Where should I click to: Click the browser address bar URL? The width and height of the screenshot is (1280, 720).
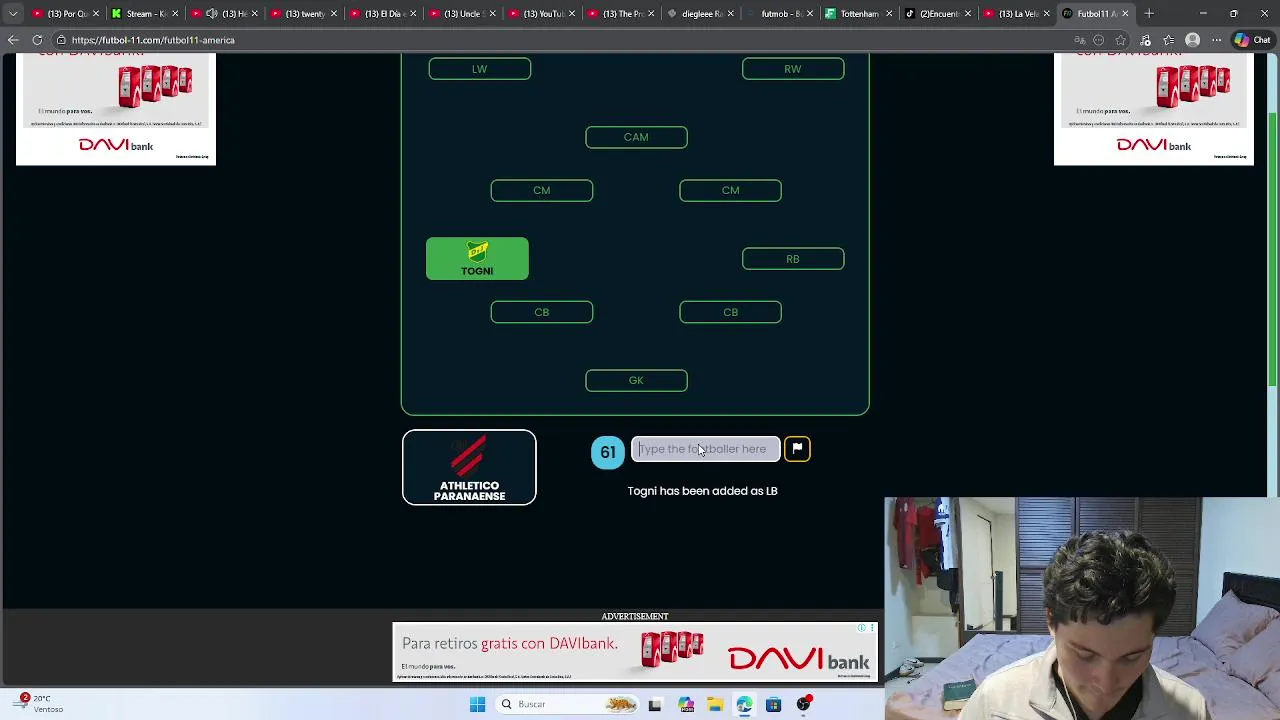tap(153, 40)
